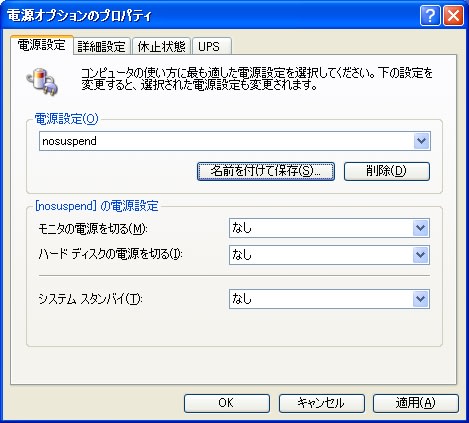The width and height of the screenshot is (469, 423).
Task: Click the 名前を付けて保存 button
Action: [x=266, y=171]
